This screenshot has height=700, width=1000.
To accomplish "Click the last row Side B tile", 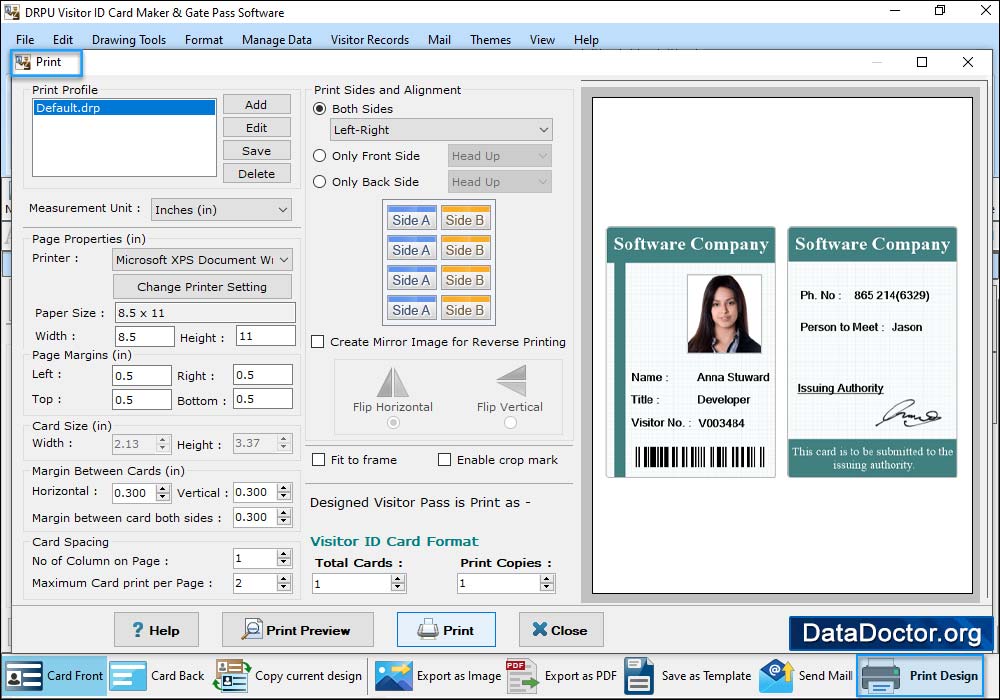I will pyautogui.click(x=466, y=308).
